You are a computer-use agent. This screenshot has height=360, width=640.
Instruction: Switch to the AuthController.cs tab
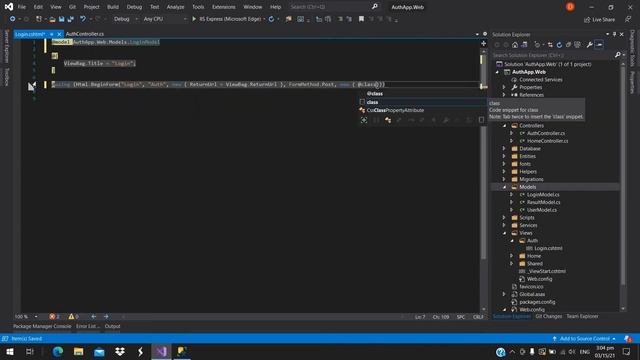85,34
